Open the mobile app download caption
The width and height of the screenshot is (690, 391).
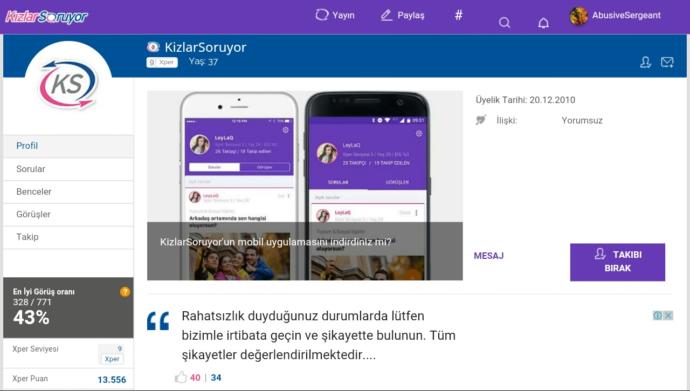[275, 242]
